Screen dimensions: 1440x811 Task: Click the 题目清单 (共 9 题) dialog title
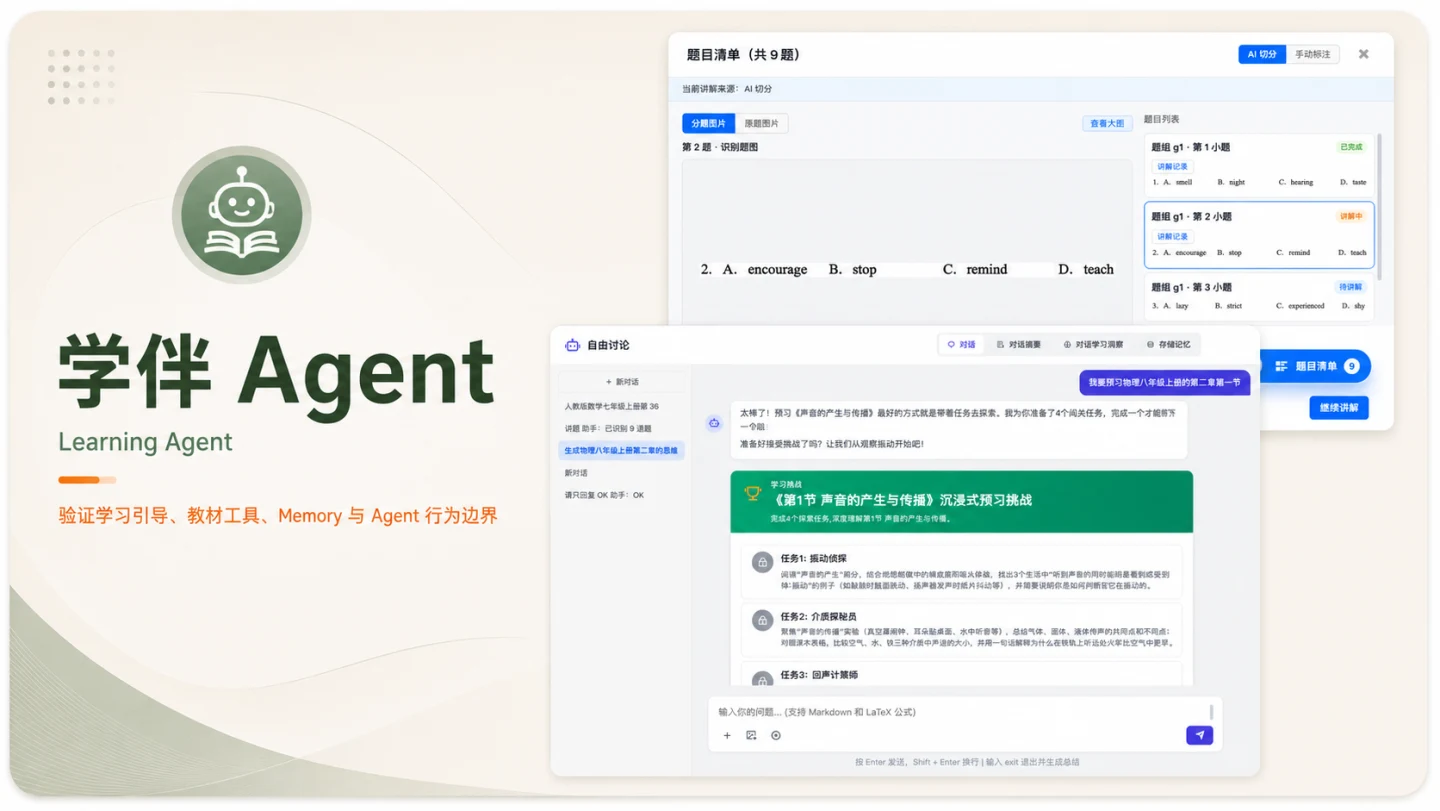746,54
